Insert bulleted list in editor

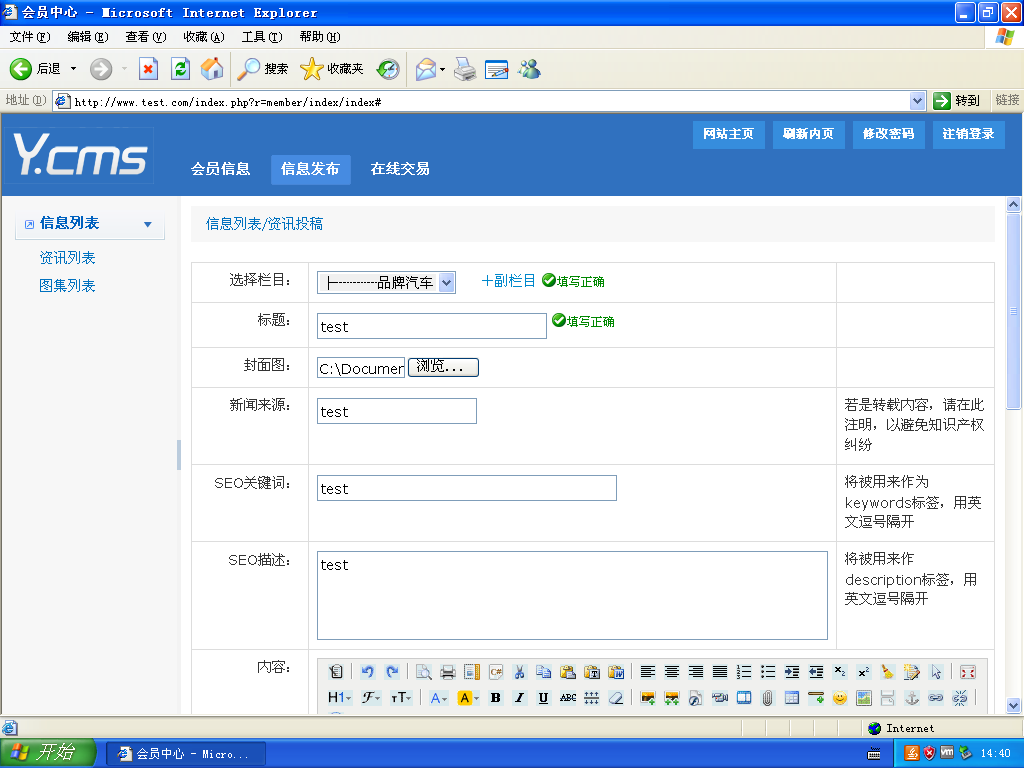coord(768,671)
